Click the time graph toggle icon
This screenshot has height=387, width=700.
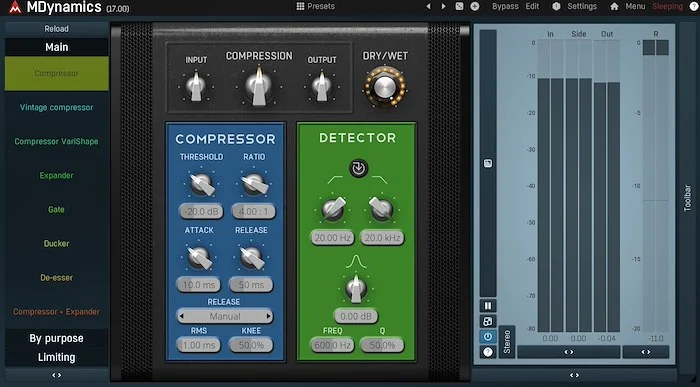[x=488, y=163]
